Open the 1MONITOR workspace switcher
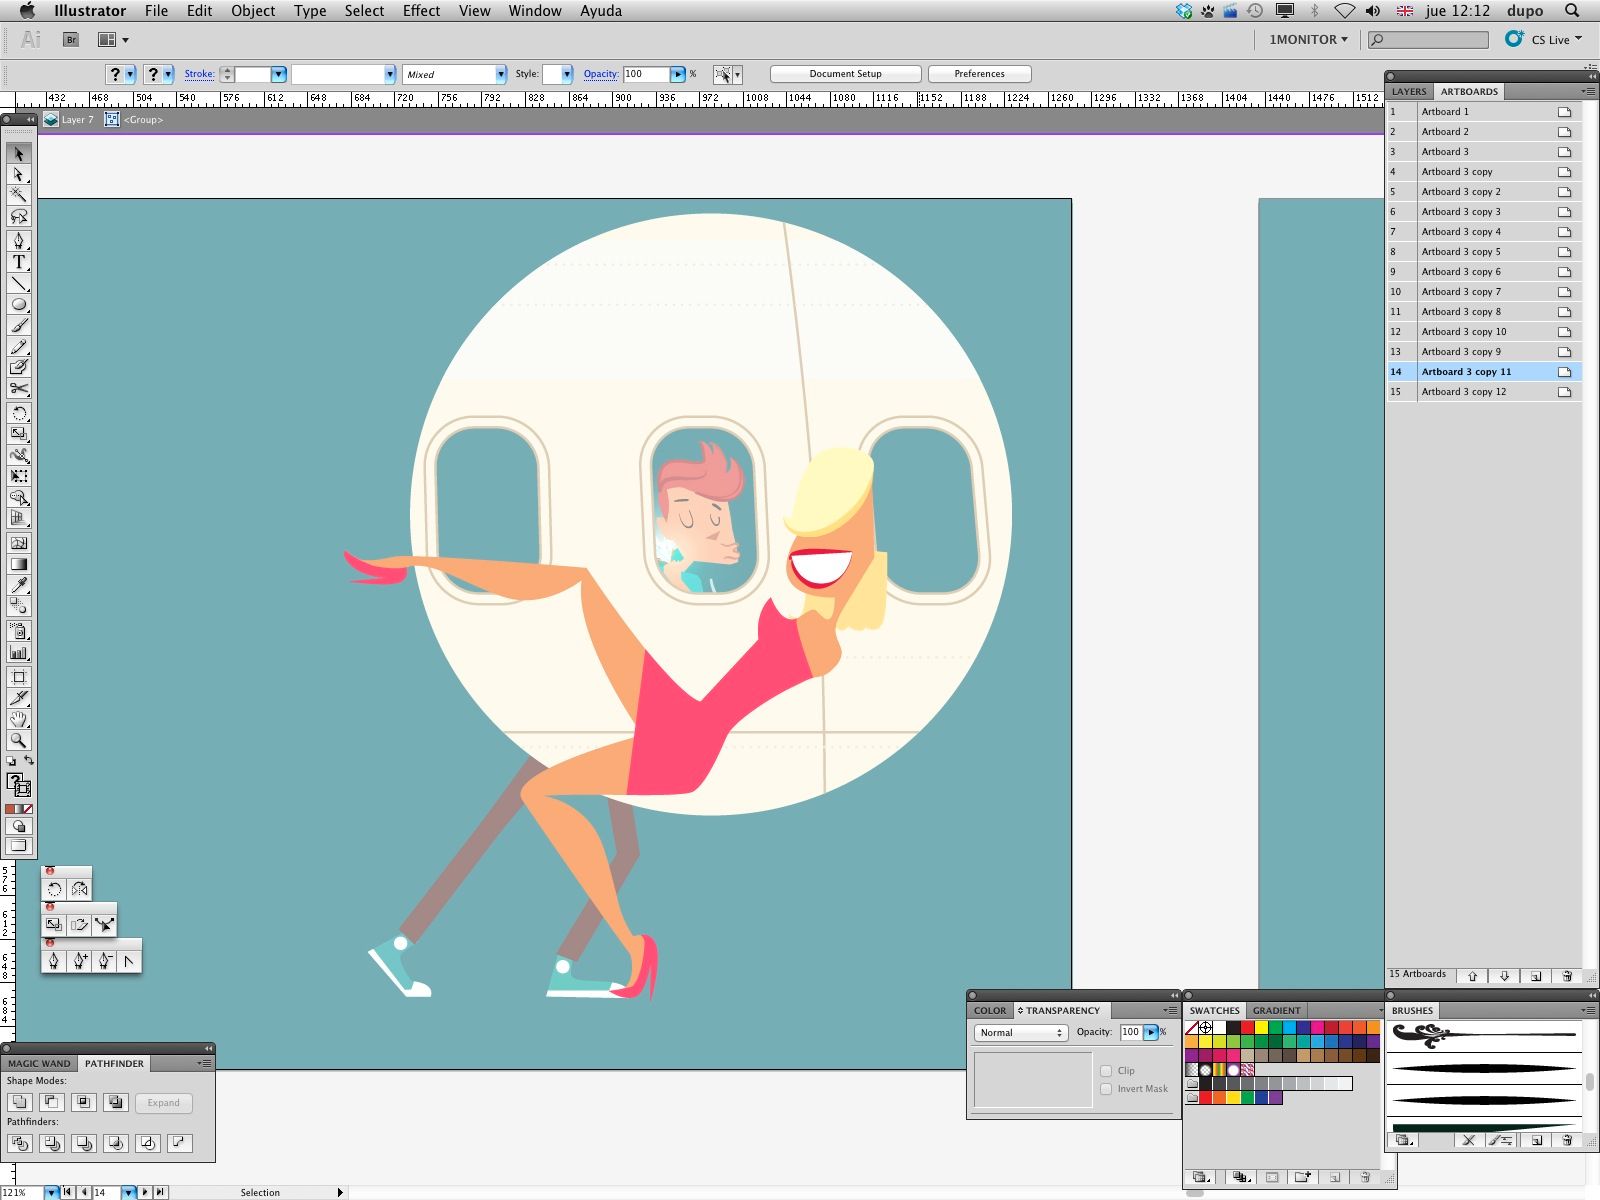 pyautogui.click(x=1308, y=40)
